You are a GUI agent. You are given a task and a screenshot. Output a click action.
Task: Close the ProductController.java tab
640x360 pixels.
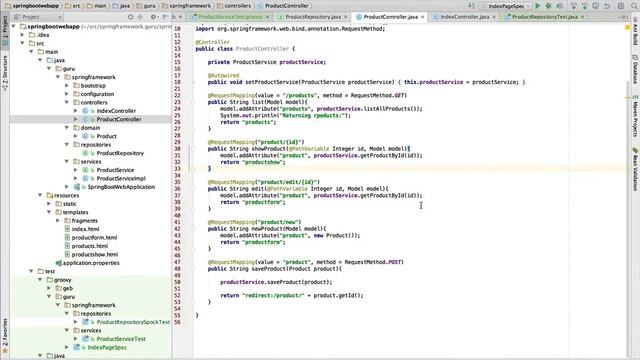[422, 17]
